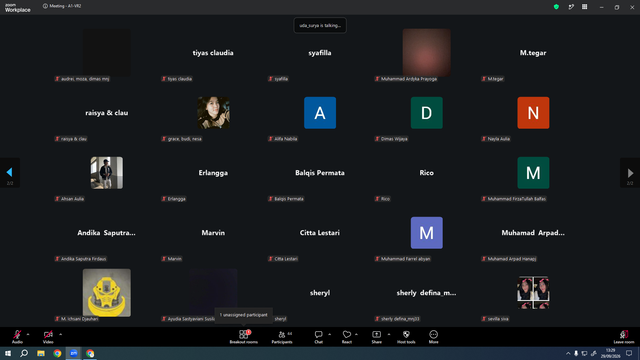640x360 pixels.
Task: Switch to the Zoom taskbar icon
Action: click(73, 353)
